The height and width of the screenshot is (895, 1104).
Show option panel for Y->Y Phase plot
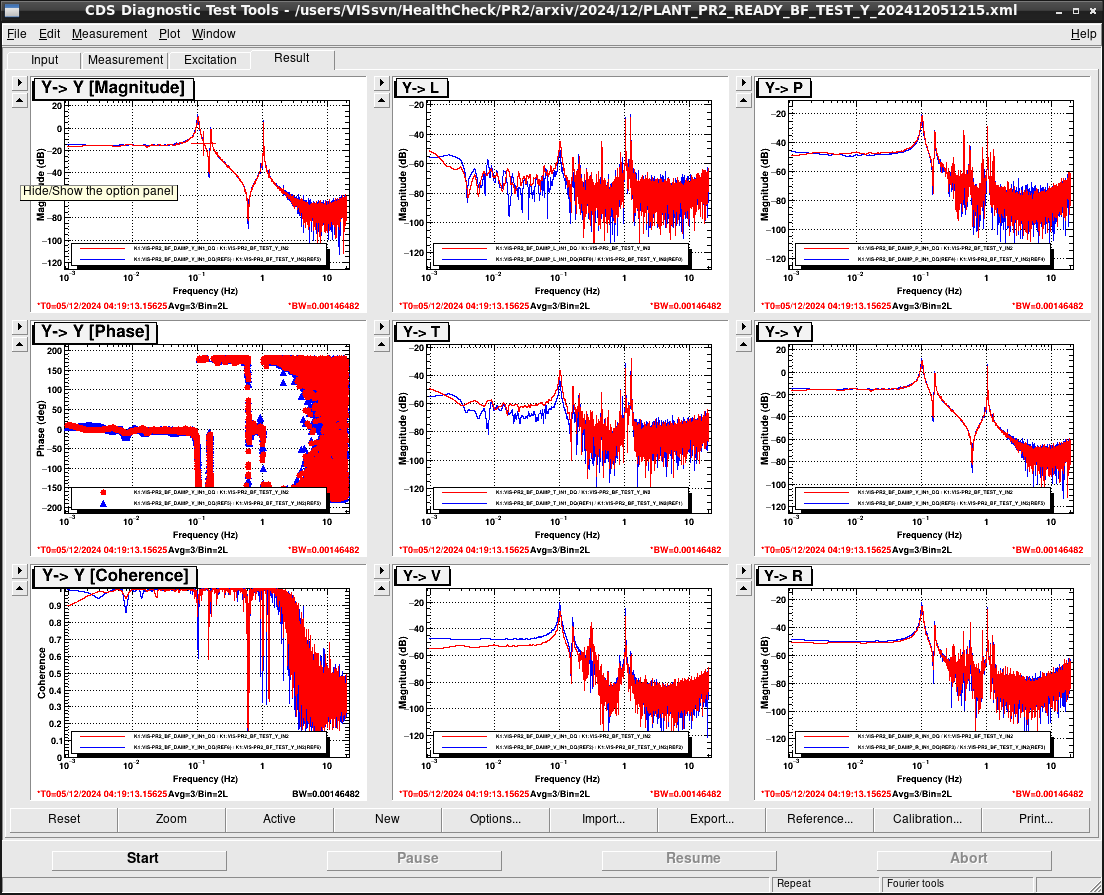click(20, 327)
